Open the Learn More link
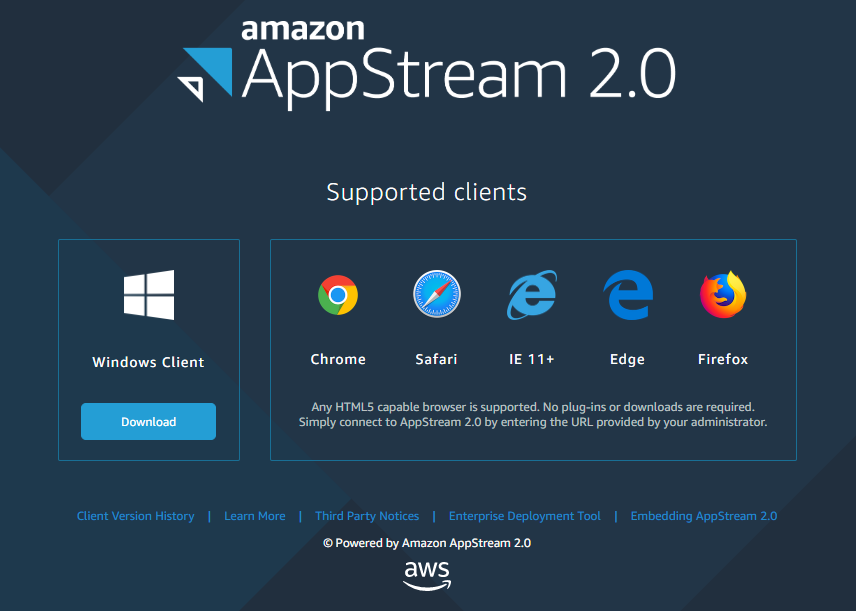The height and width of the screenshot is (611, 856). click(x=255, y=516)
